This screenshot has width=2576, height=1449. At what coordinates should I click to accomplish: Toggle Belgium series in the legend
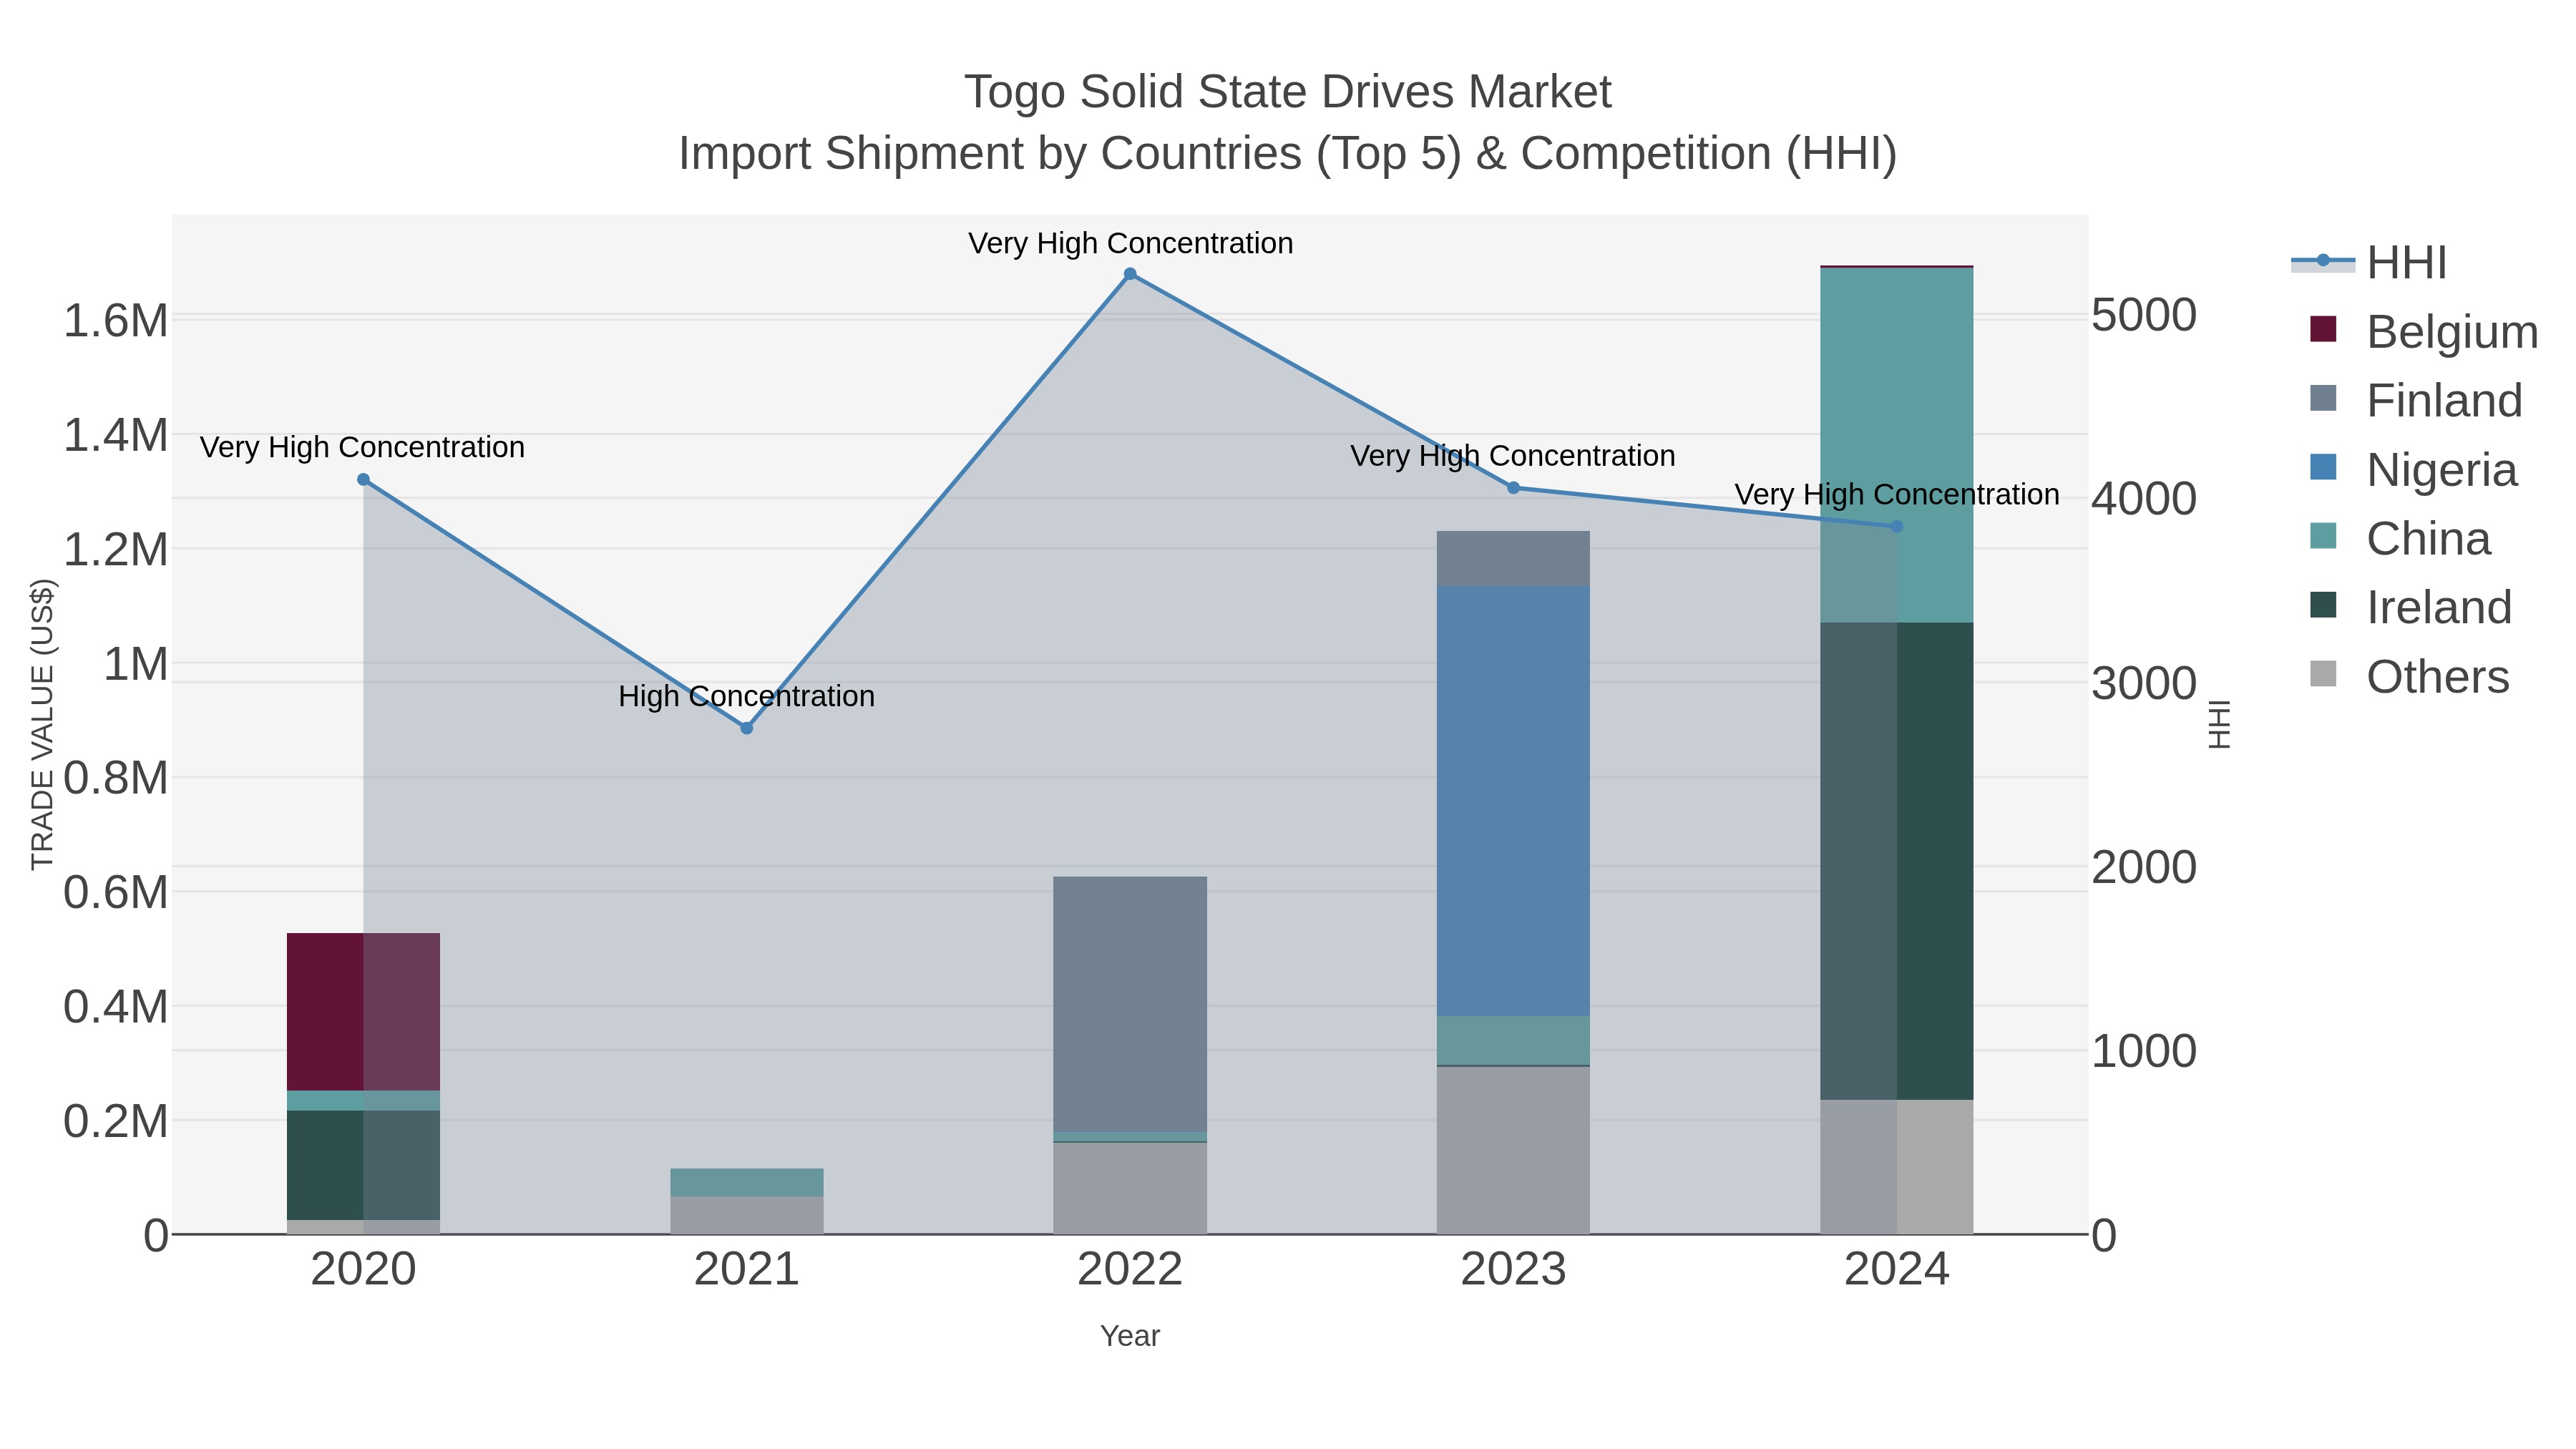coord(2424,332)
